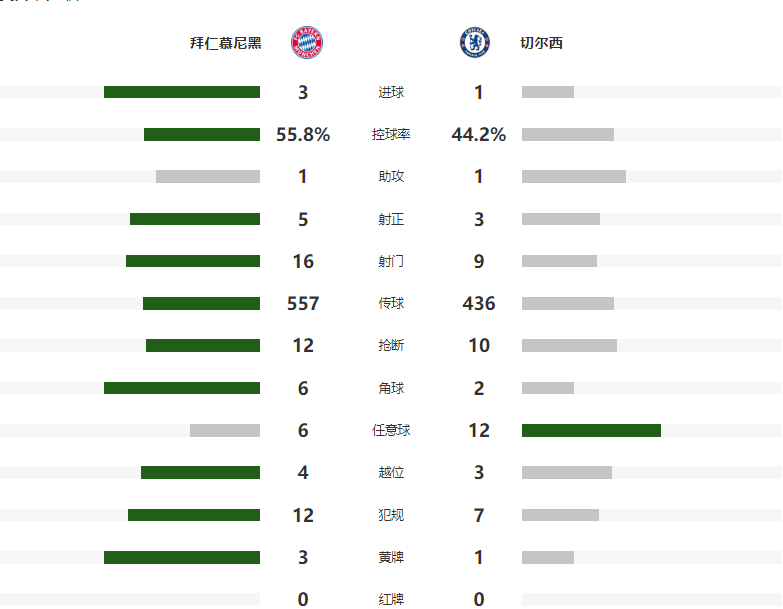Click Bayern's green 进球 bar
The width and height of the screenshot is (783, 609).
(x=182, y=92)
